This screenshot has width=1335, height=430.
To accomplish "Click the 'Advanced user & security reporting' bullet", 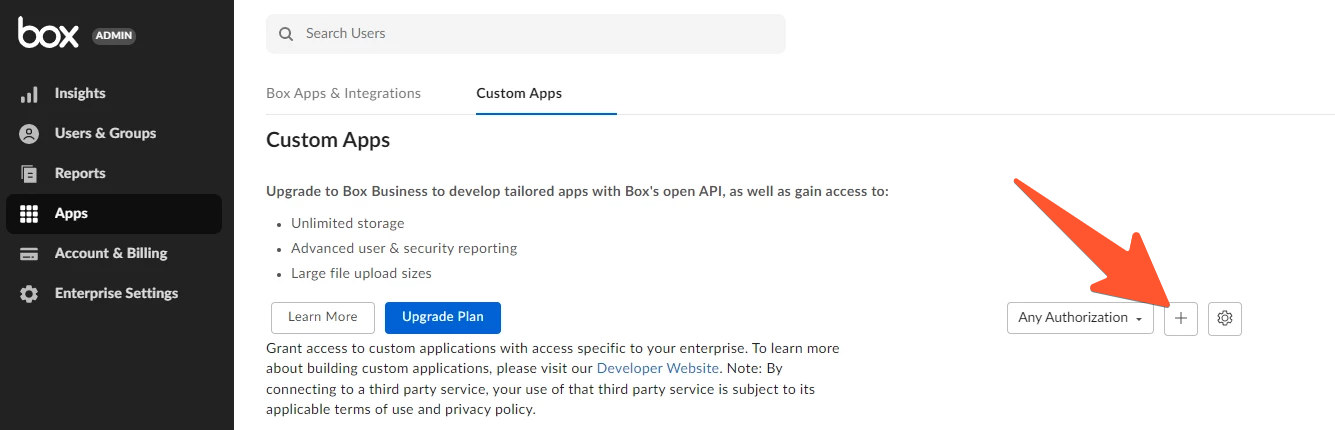I will click(x=404, y=248).
